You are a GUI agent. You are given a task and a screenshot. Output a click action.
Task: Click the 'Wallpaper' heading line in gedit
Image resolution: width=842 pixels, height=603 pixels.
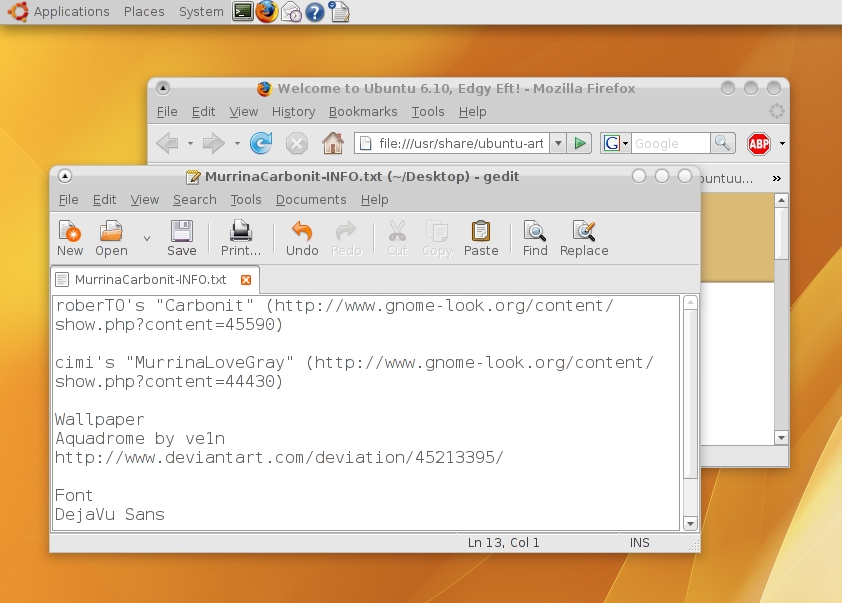click(x=99, y=419)
